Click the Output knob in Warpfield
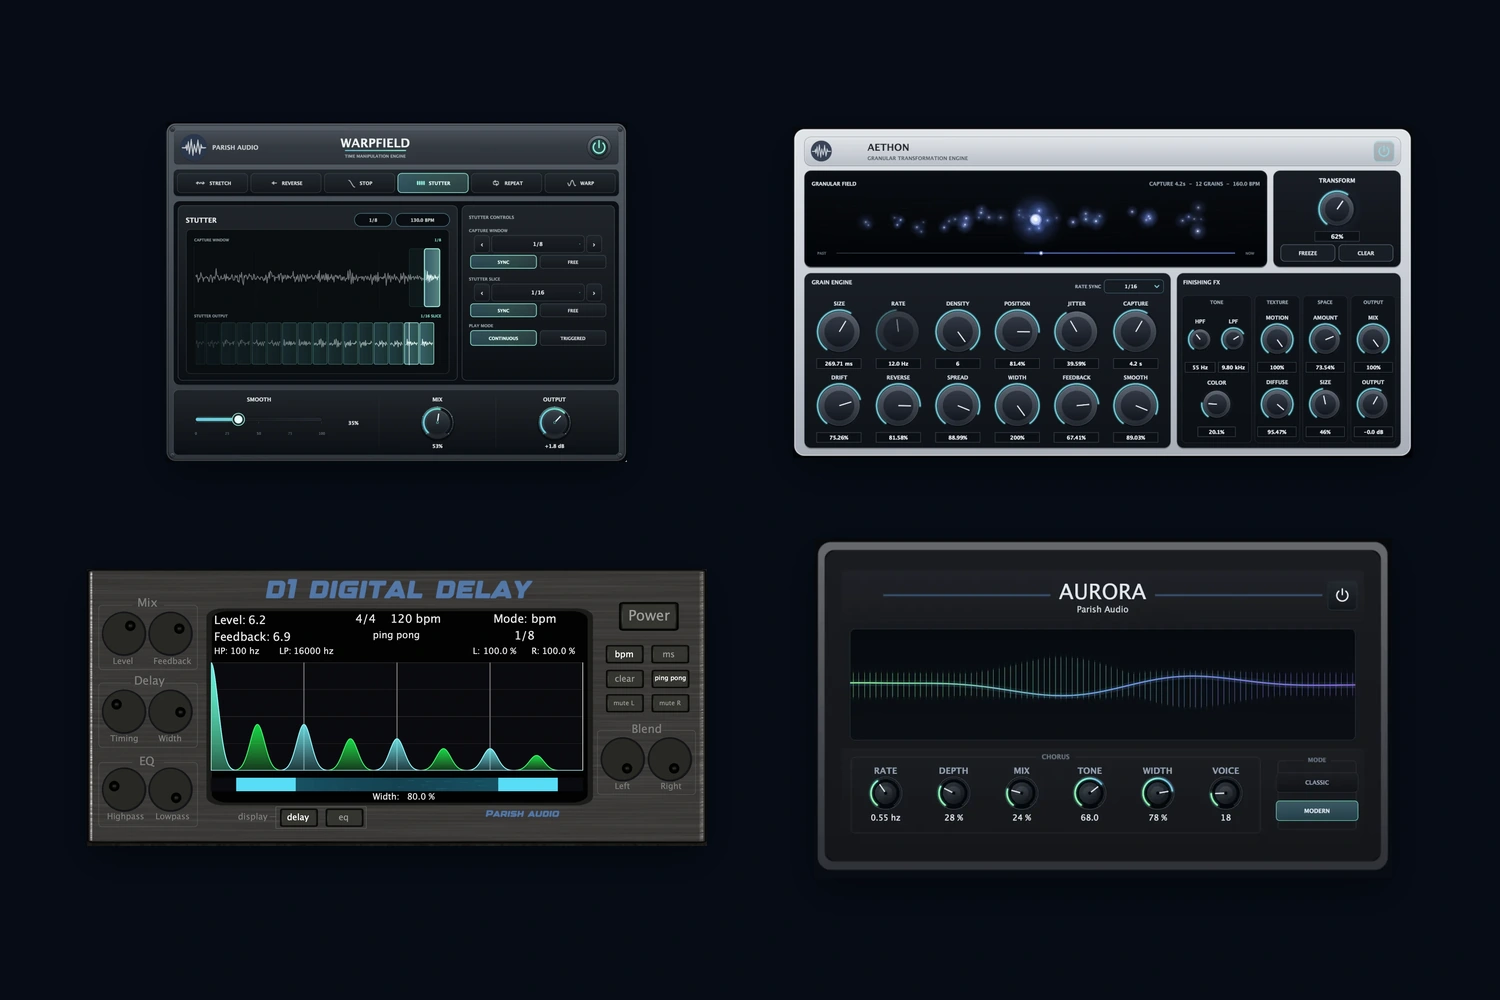The width and height of the screenshot is (1500, 1000). 554,422
